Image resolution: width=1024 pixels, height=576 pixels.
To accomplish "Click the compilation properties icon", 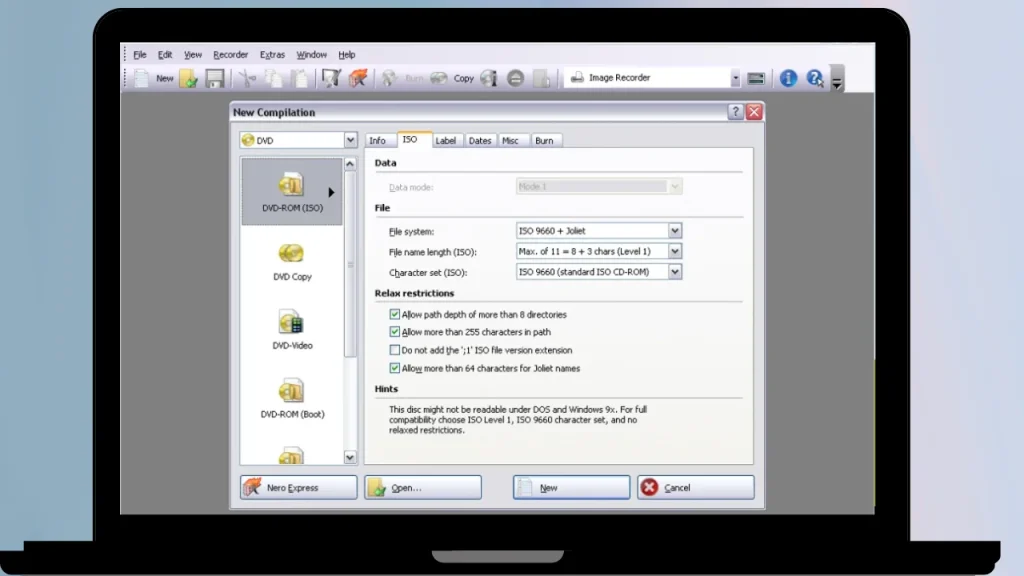I will click(331, 78).
